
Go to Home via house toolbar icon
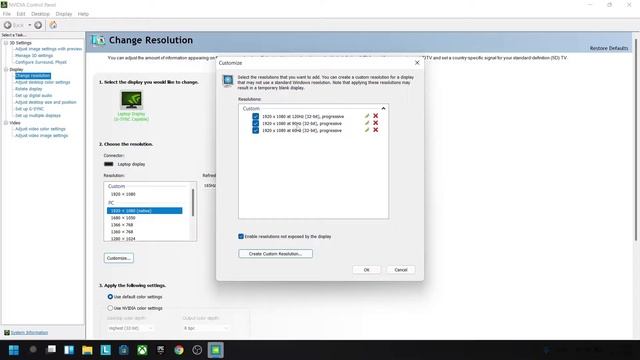click(x=53, y=25)
